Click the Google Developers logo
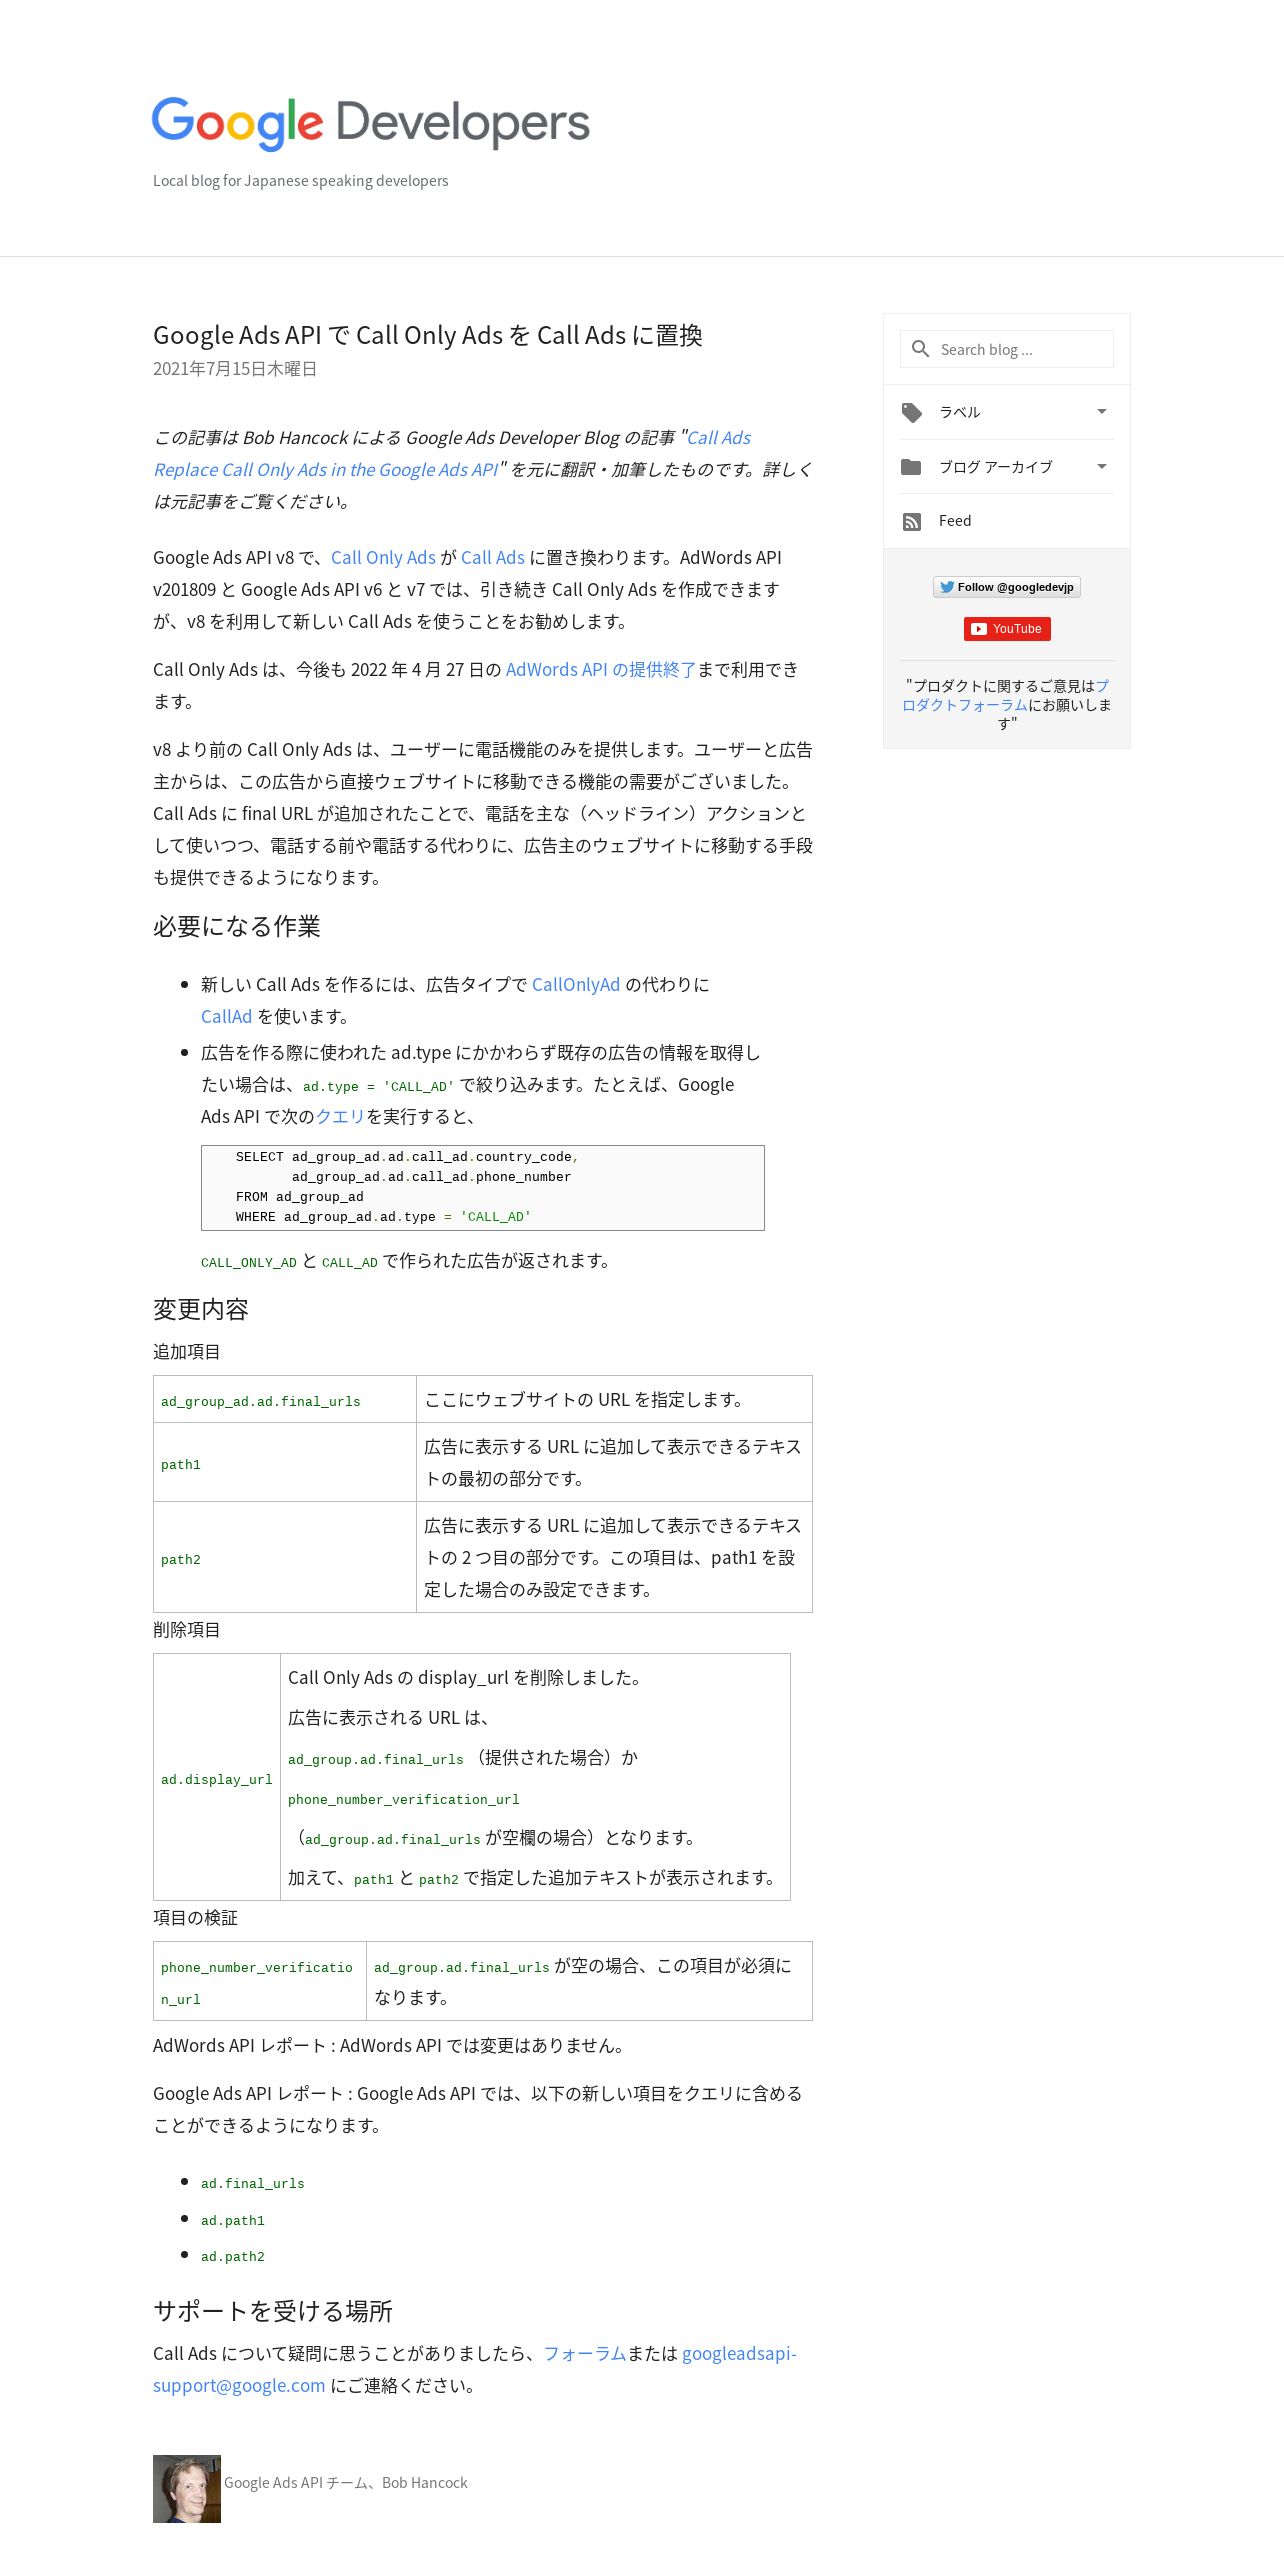The image size is (1284, 2568). [371, 124]
